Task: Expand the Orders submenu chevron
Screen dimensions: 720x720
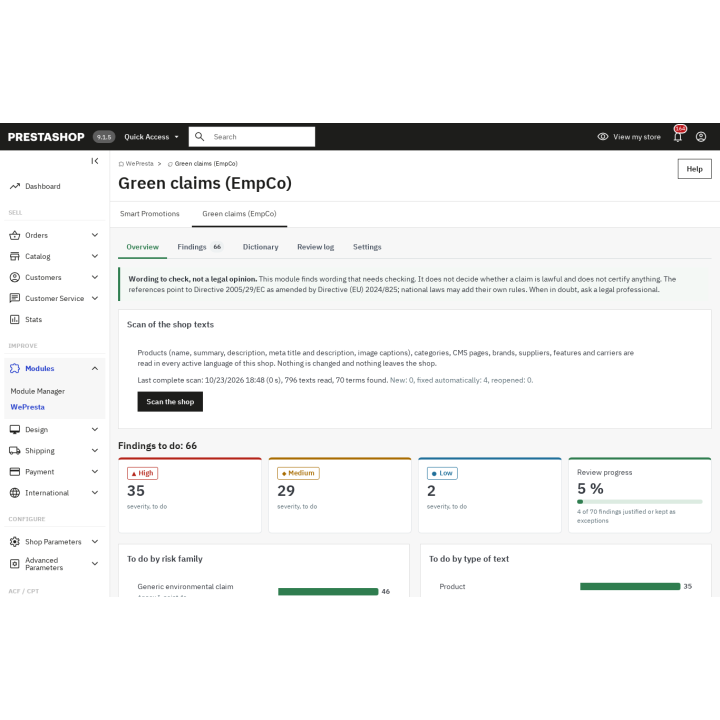Action: (x=95, y=235)
